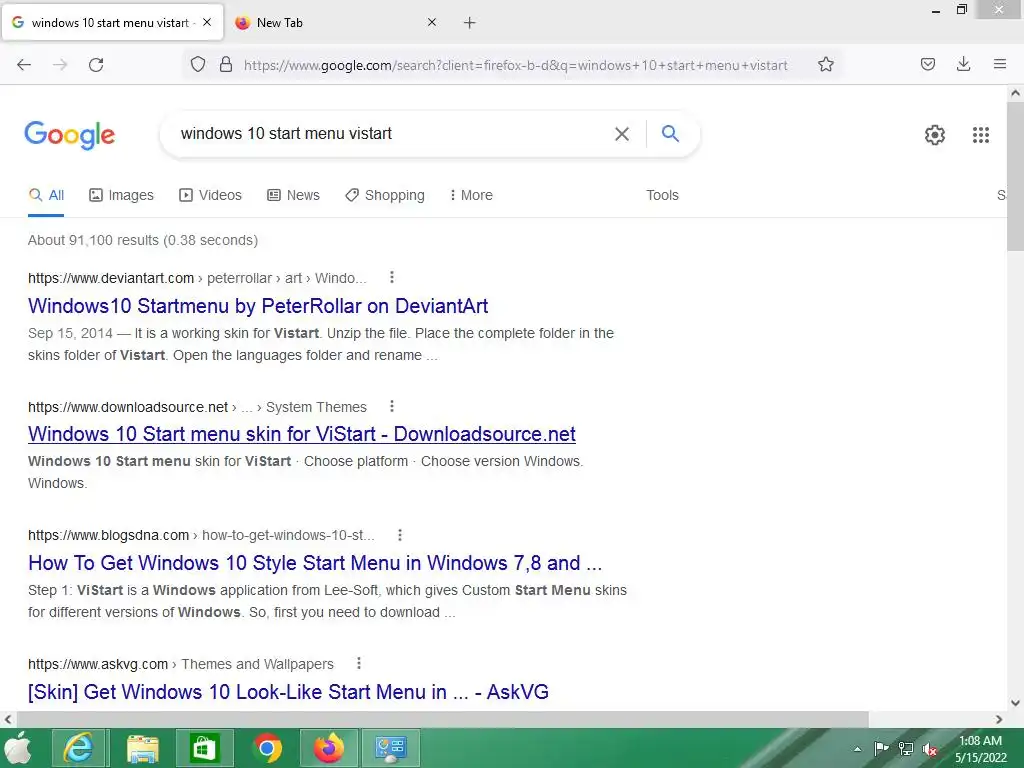Expand the More search categories menu

coord(471,195)
